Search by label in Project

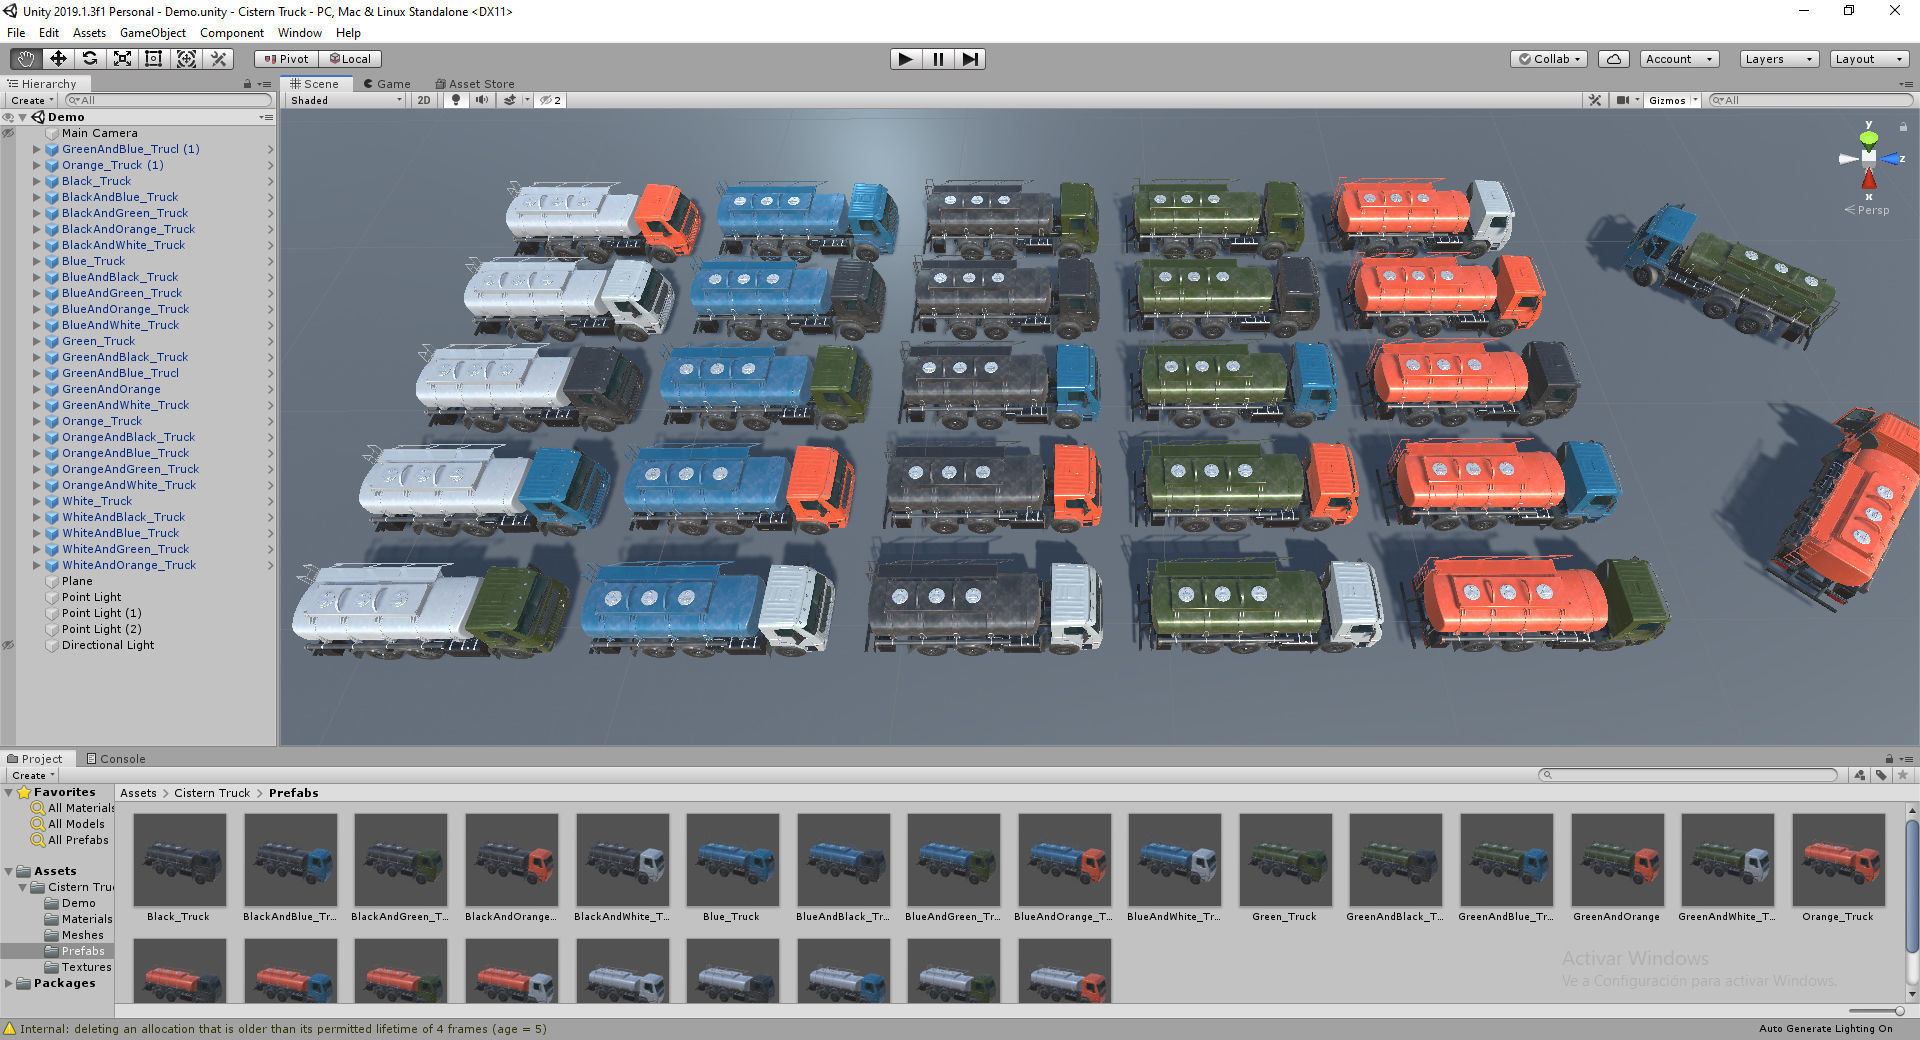point(1881,775)
